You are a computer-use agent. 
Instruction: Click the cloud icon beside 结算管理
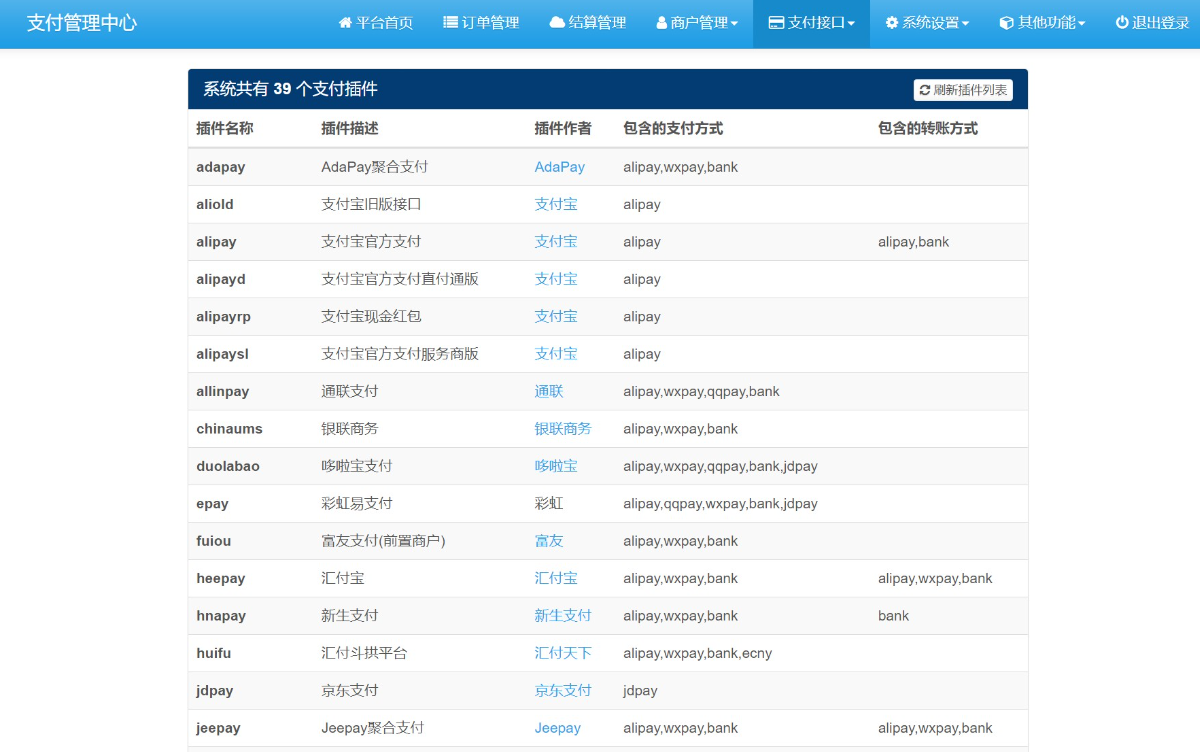point(557,23)
